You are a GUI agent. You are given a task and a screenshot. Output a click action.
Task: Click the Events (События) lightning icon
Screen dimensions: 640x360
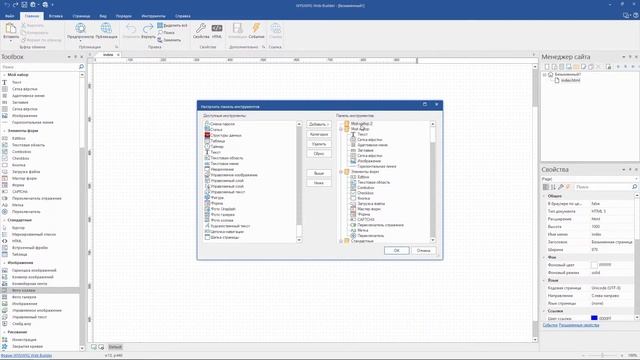point(256,28)
